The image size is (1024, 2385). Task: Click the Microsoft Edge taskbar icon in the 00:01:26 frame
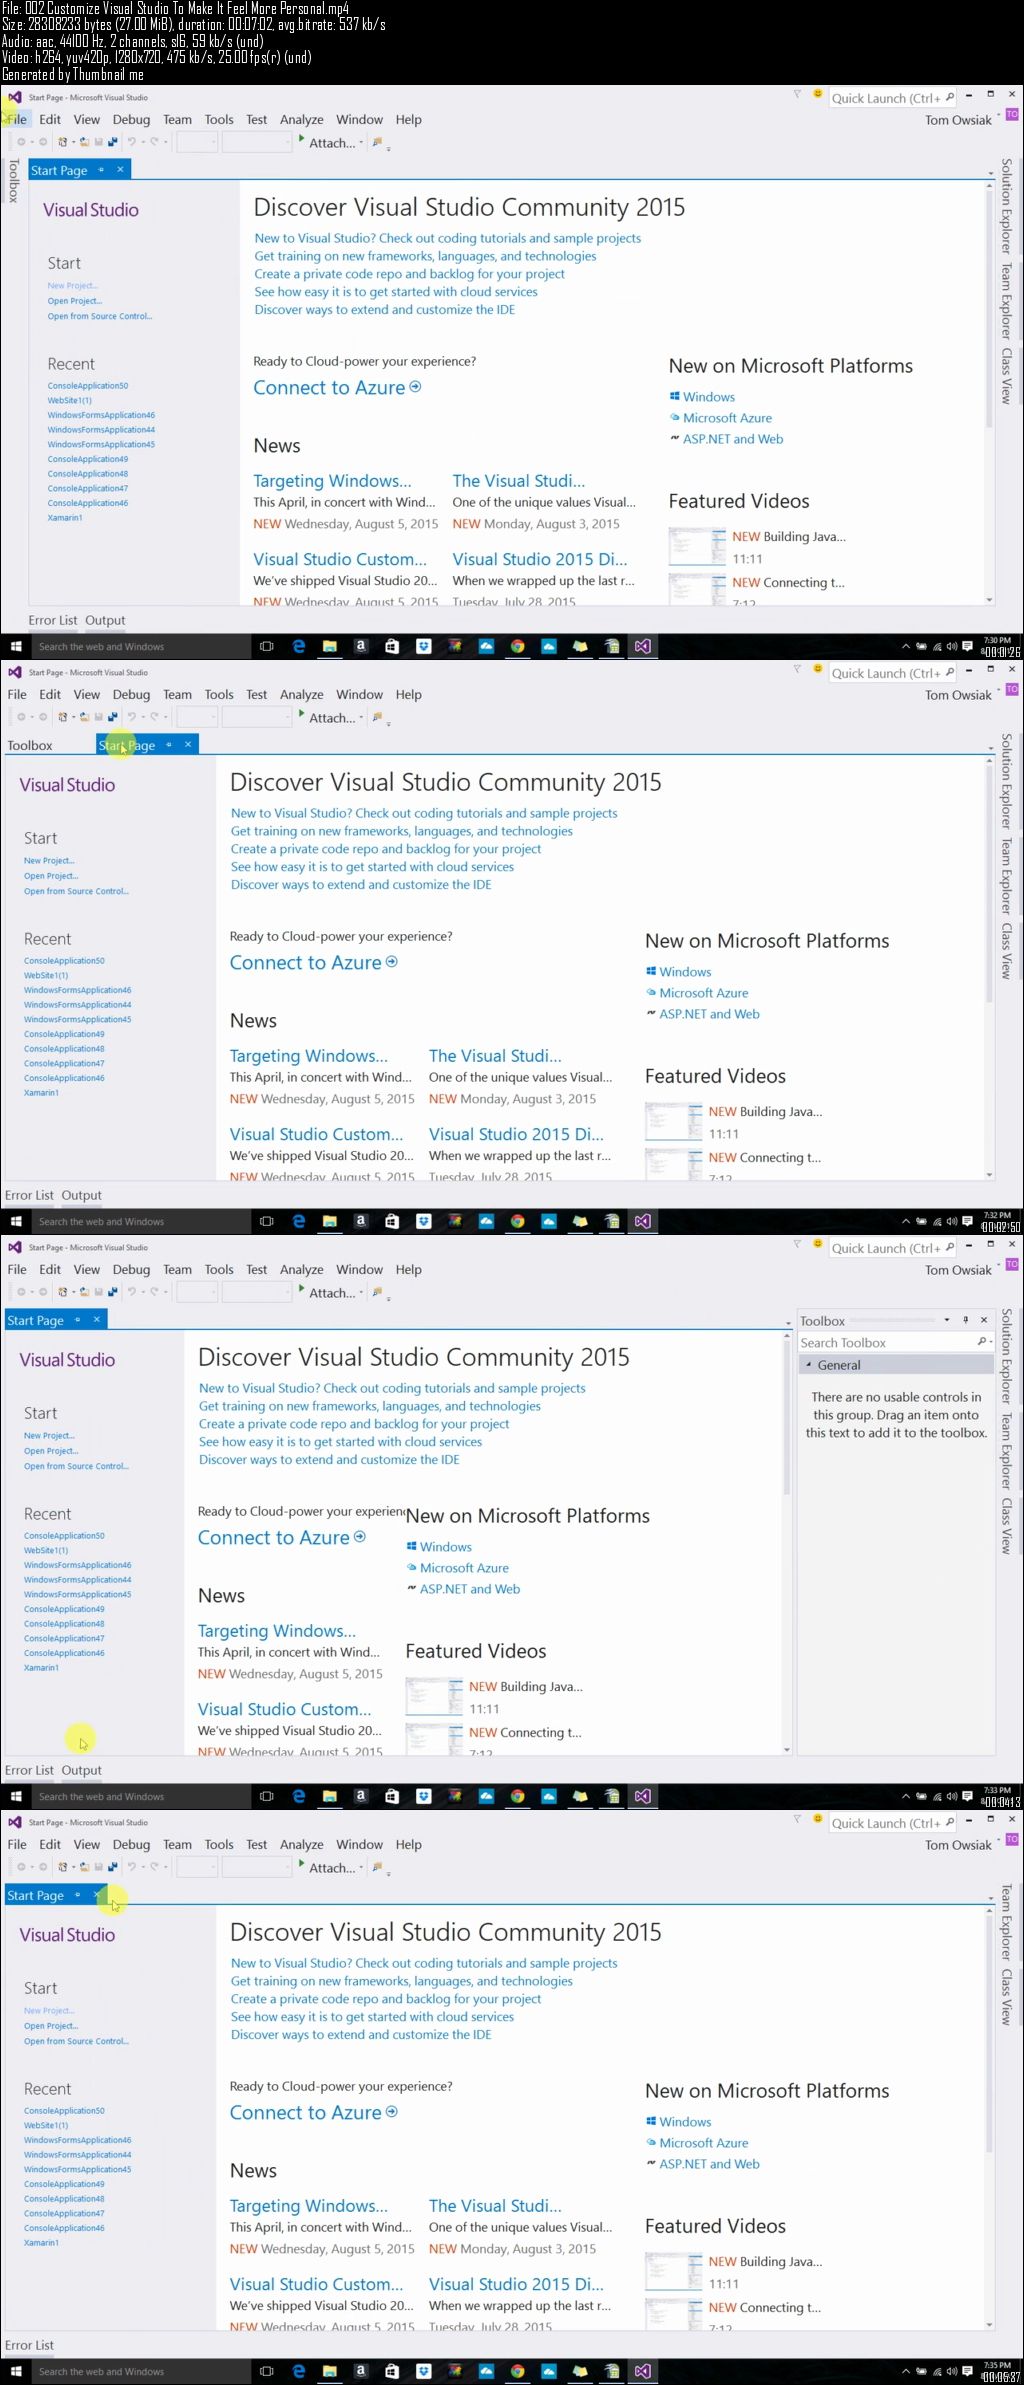pos(298,646)
